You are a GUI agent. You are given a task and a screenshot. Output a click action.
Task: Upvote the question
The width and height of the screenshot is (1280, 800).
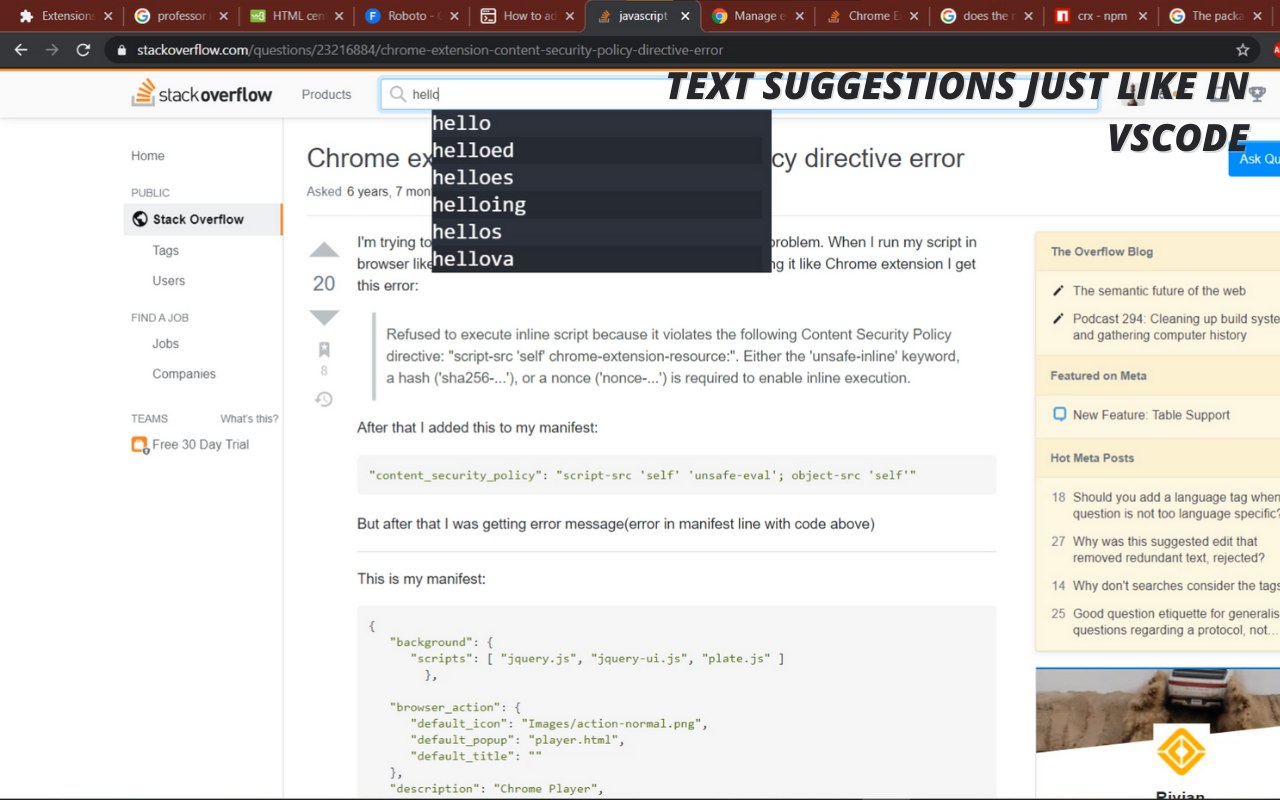[x=324, y=250]
